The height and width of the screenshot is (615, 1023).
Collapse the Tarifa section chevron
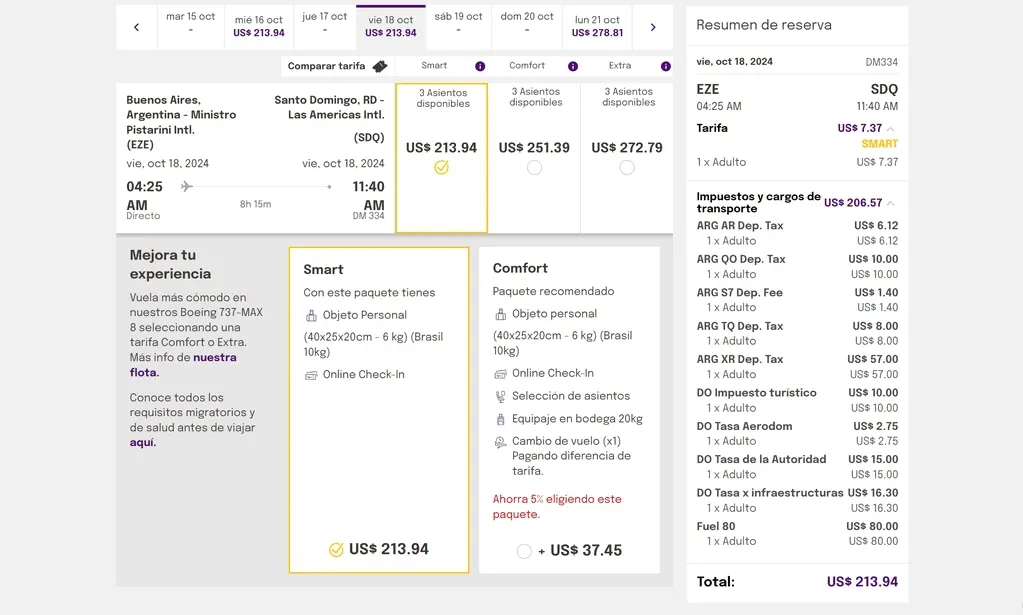891,129
